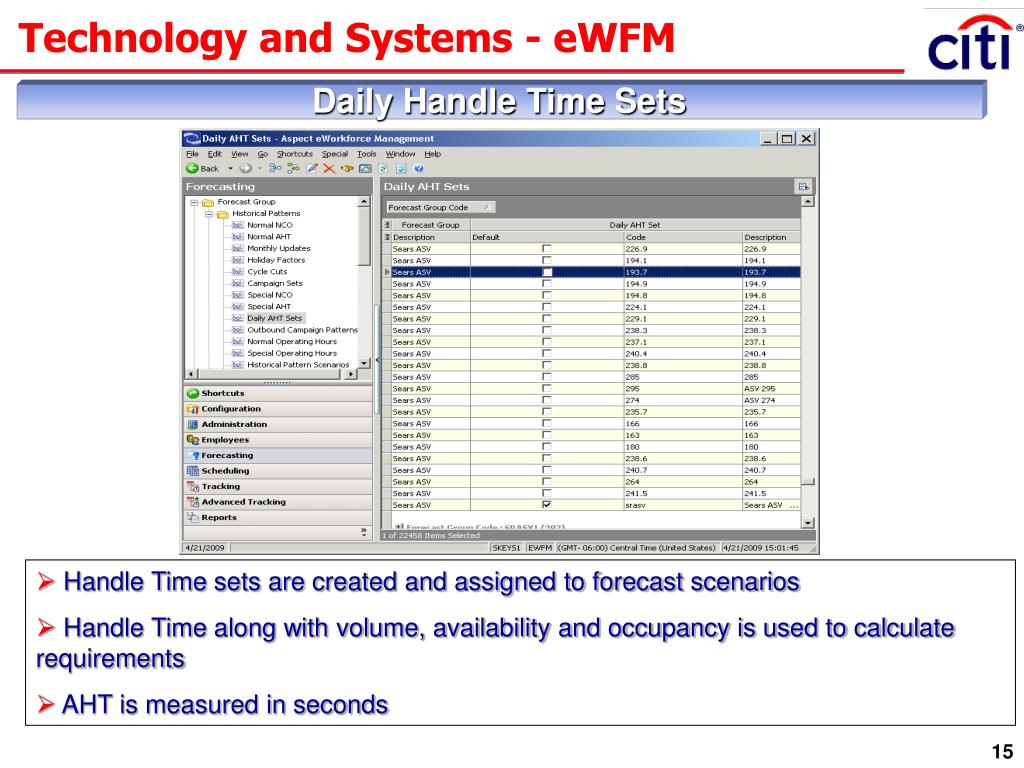
Task: Click the checkmark document toolbar icon
Action: coord(401,168)
